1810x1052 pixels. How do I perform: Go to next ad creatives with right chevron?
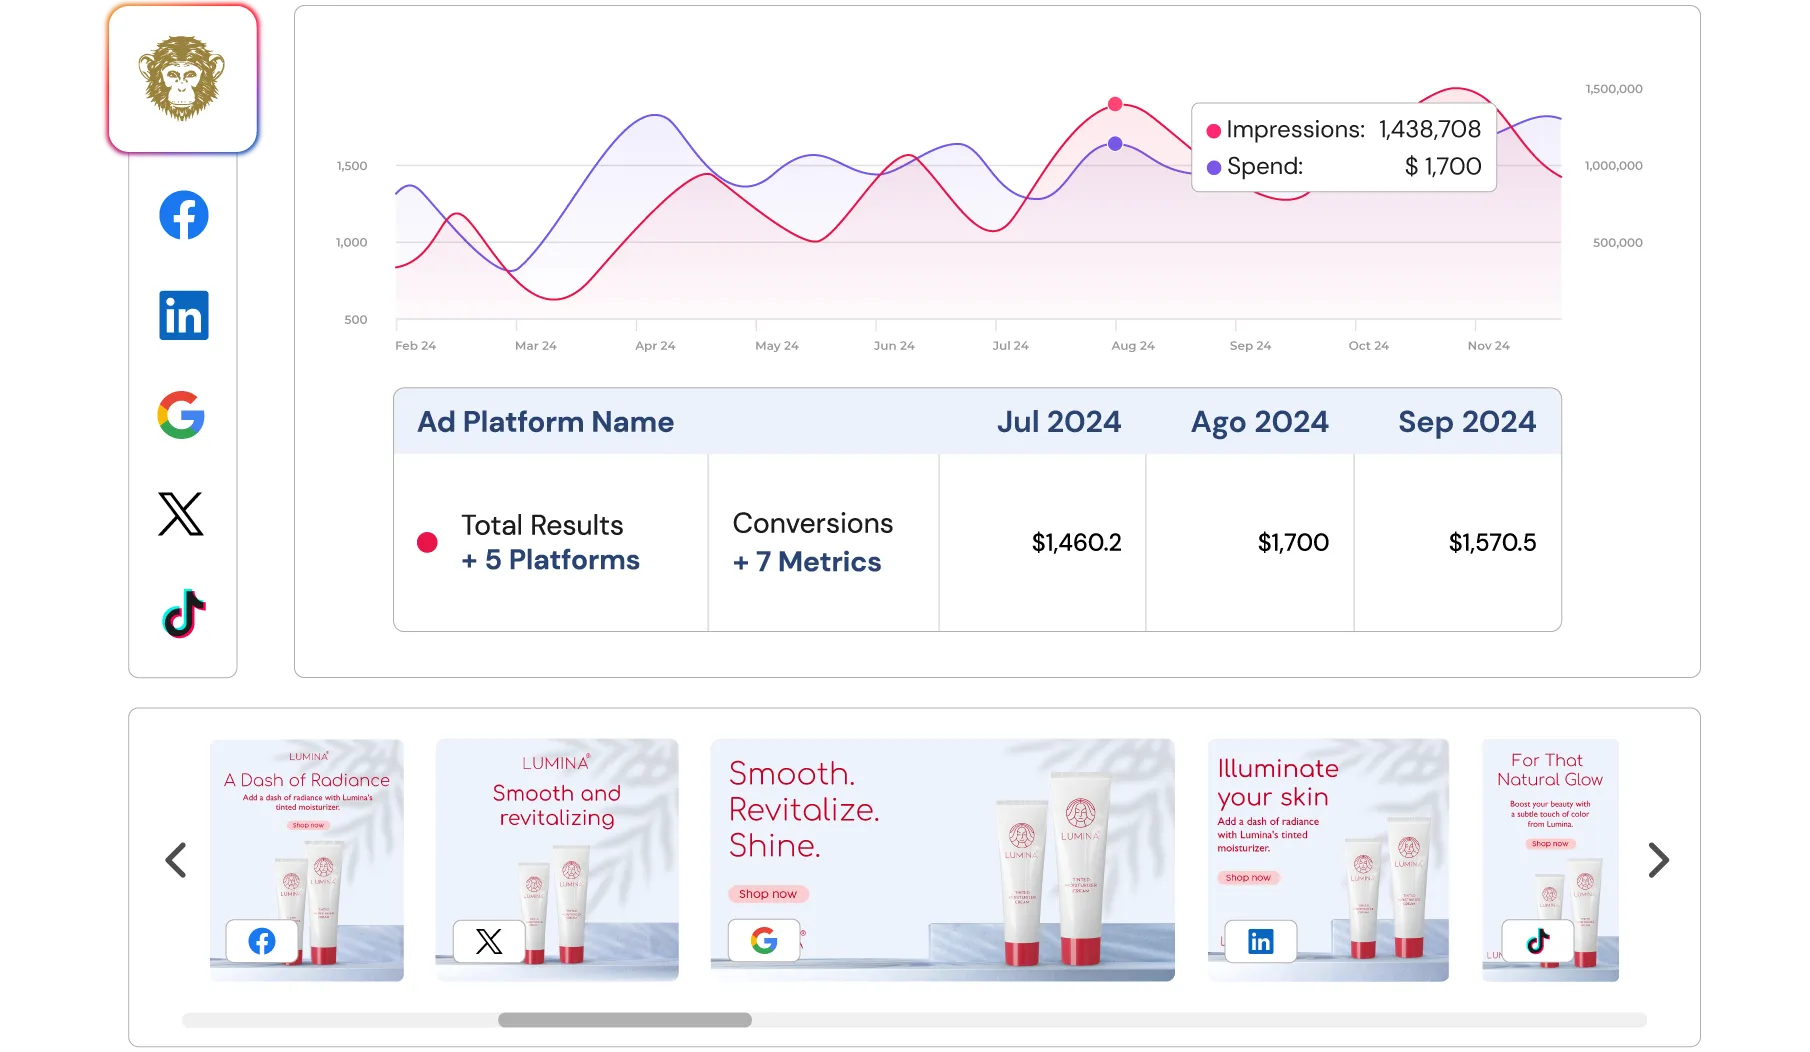pyautogui.click(x=1658, y=860)
